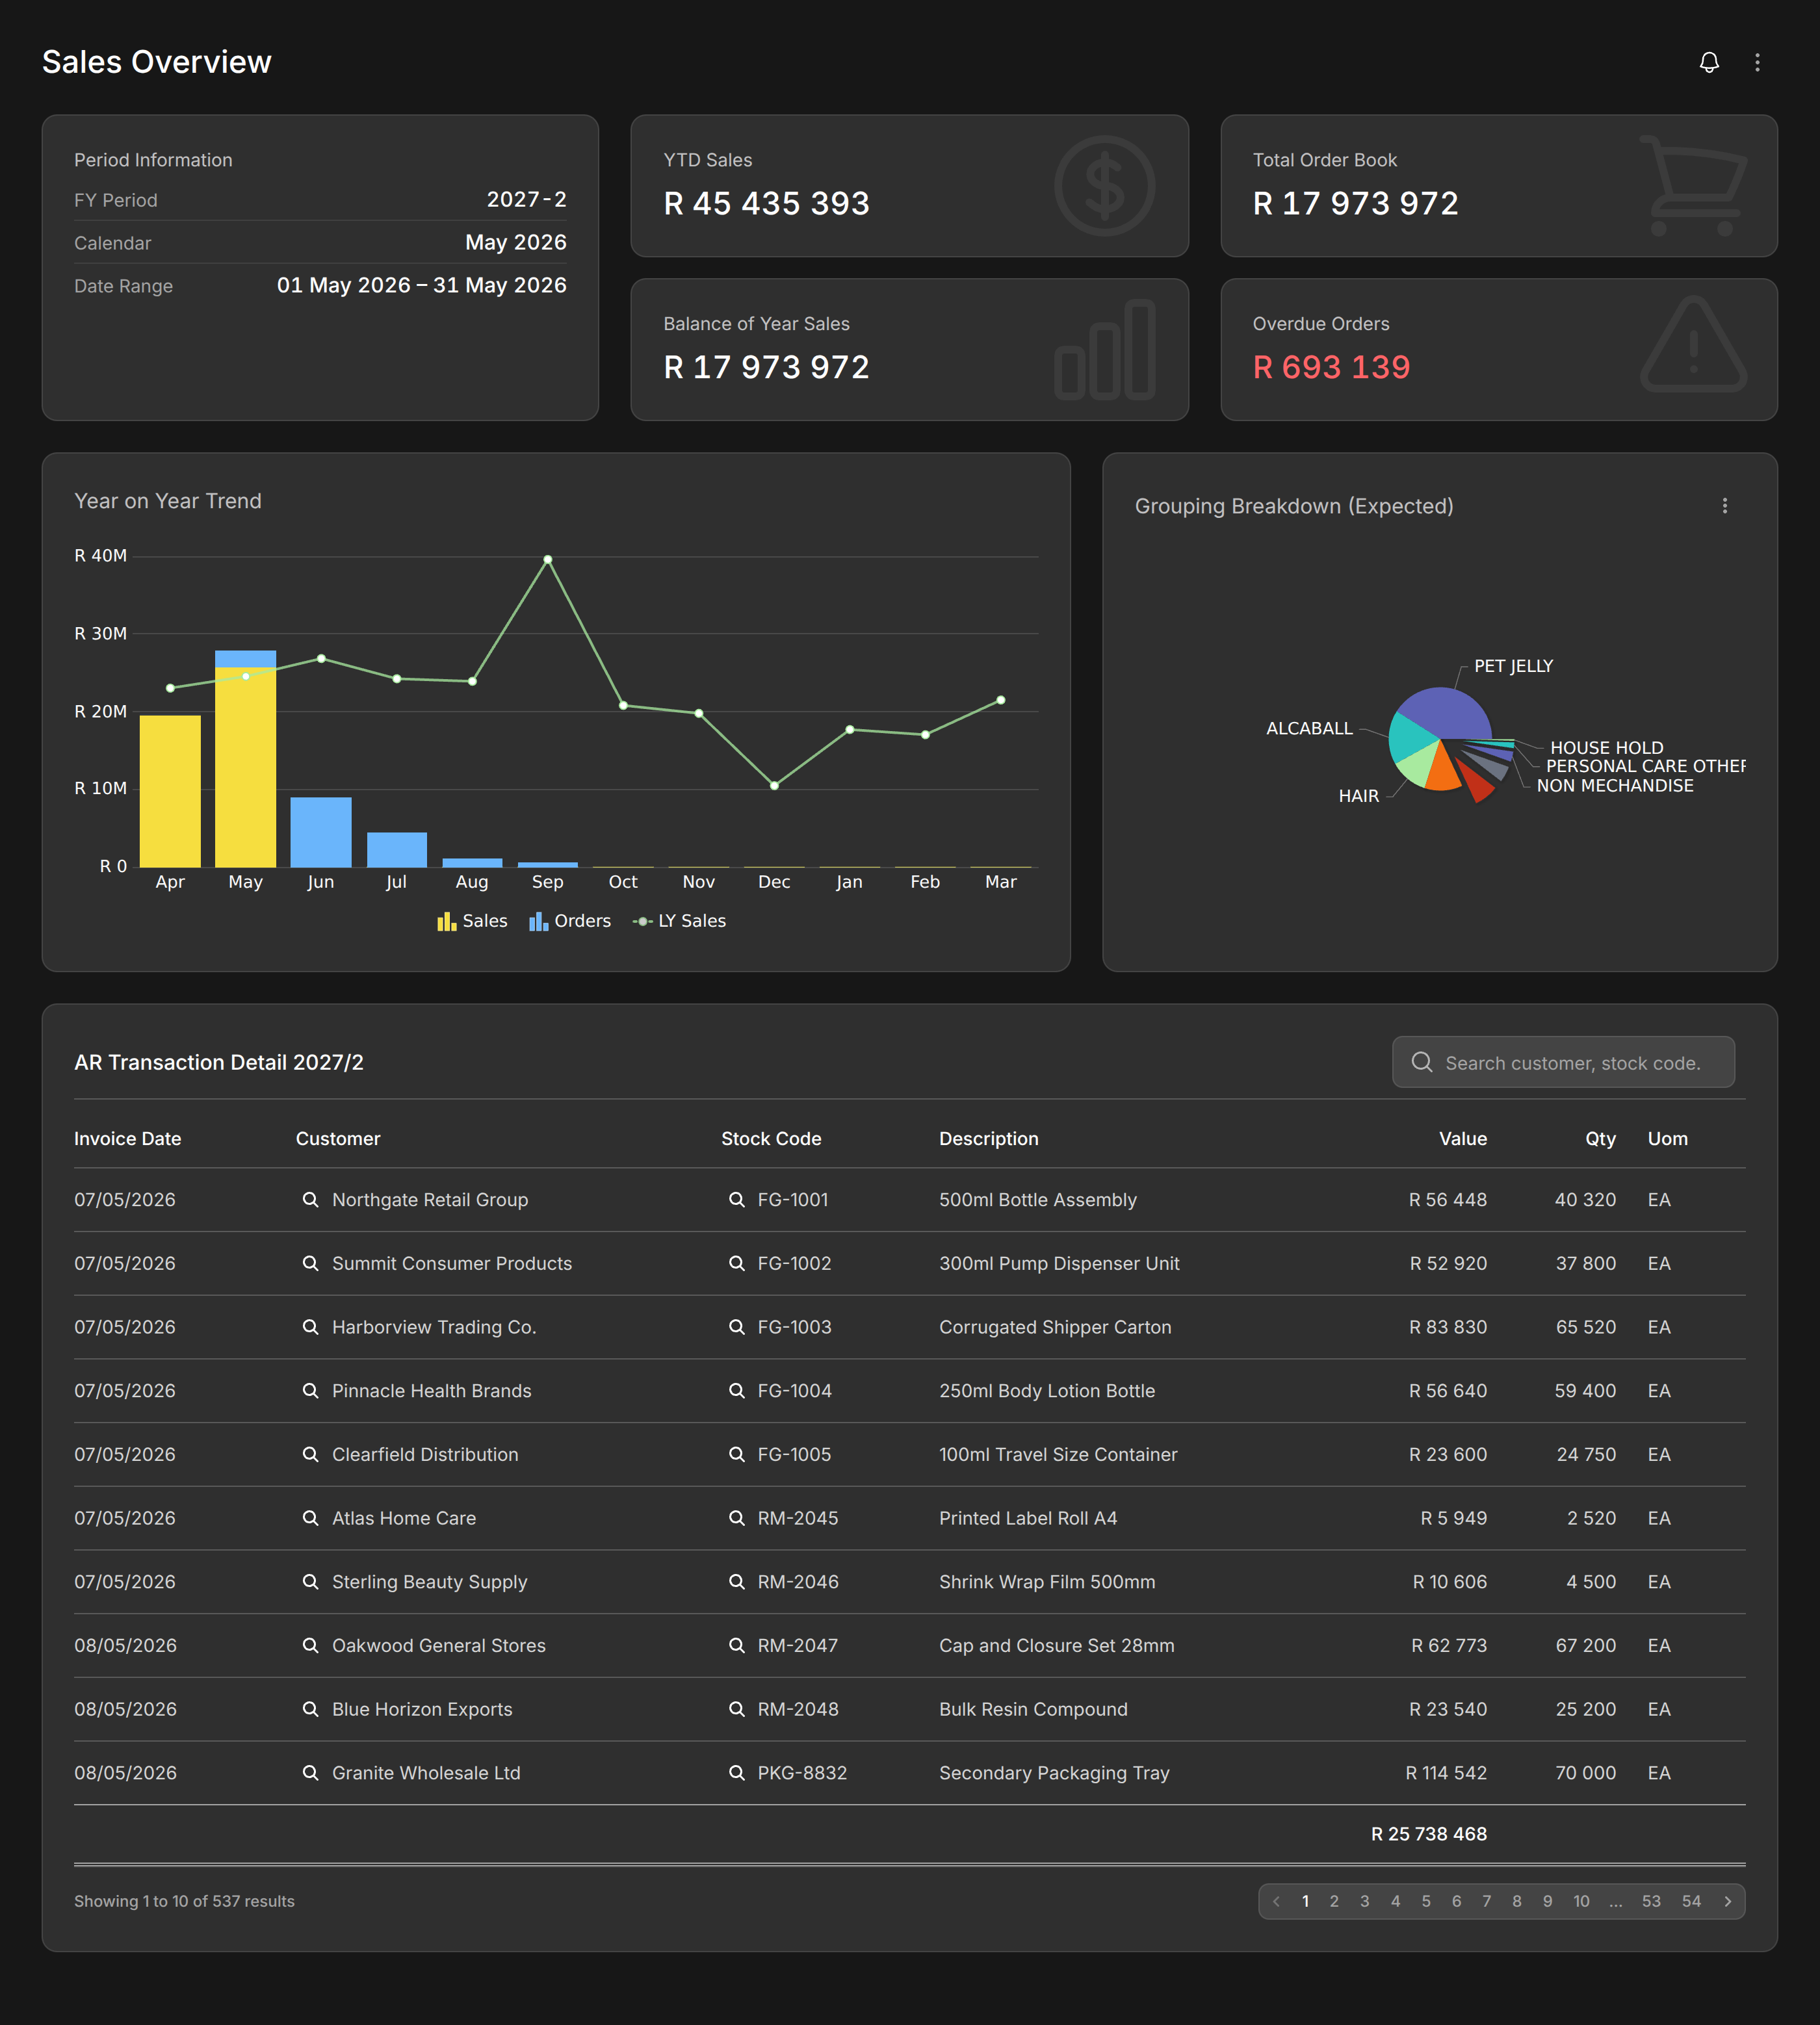Open the Total Order Book card

(1499, 186)
